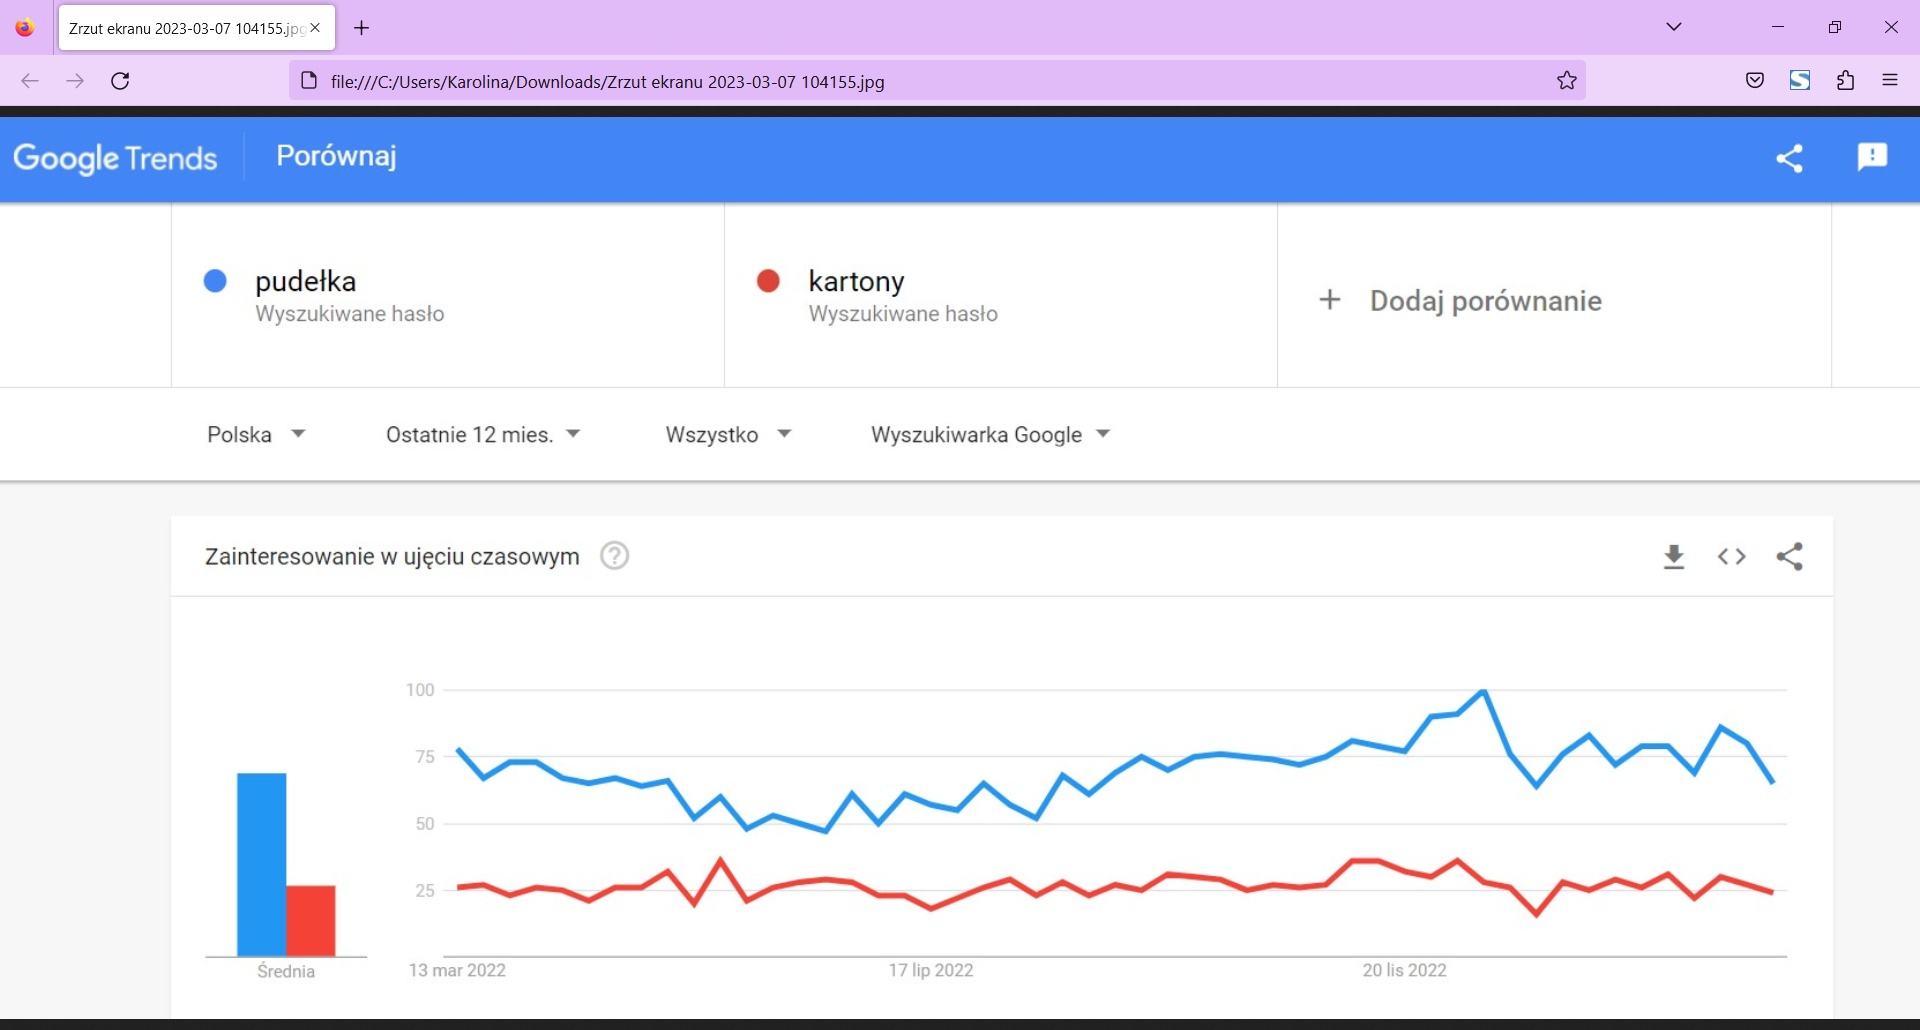Expand the Wszystko category dropdown
This screenshot has height=1030, width=1920.
coord(728,435)
